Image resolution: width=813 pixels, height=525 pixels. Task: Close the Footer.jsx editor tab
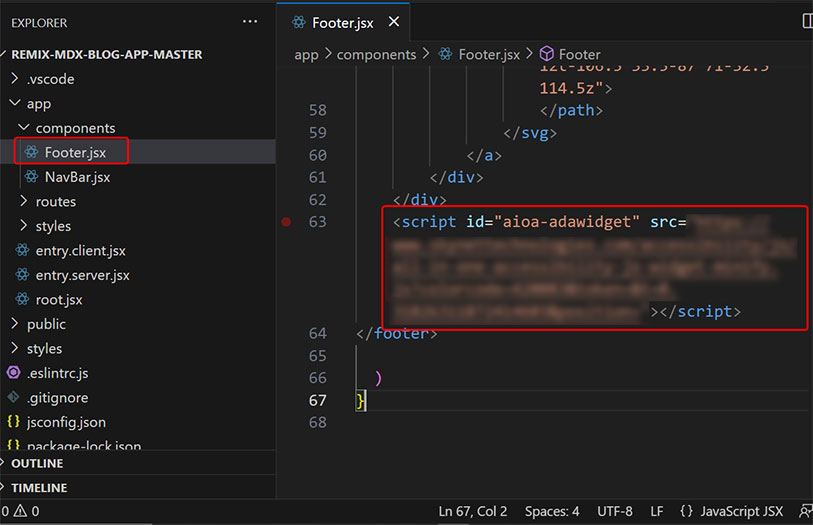tap(394, 22)
